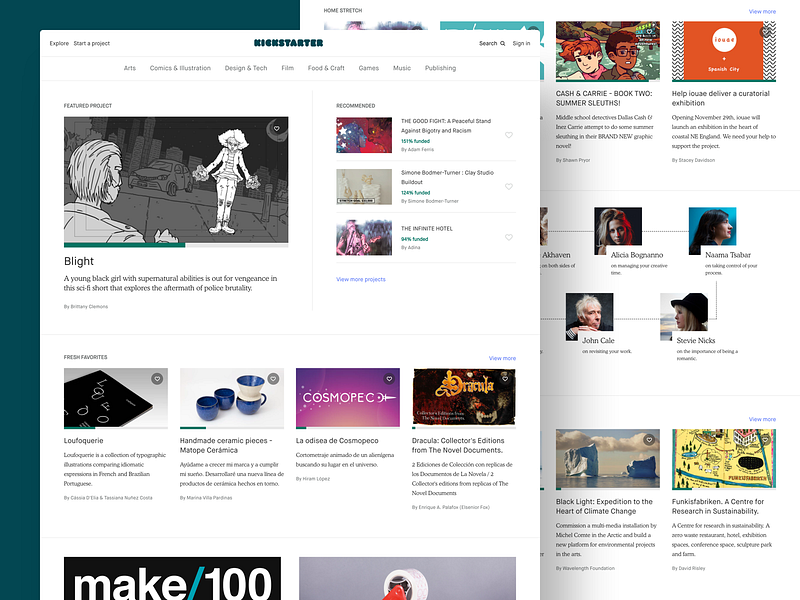Screen dimensions: 800x600
Task: Save Dracula Collector's Editions via heart icon
Action: [505, 379]
